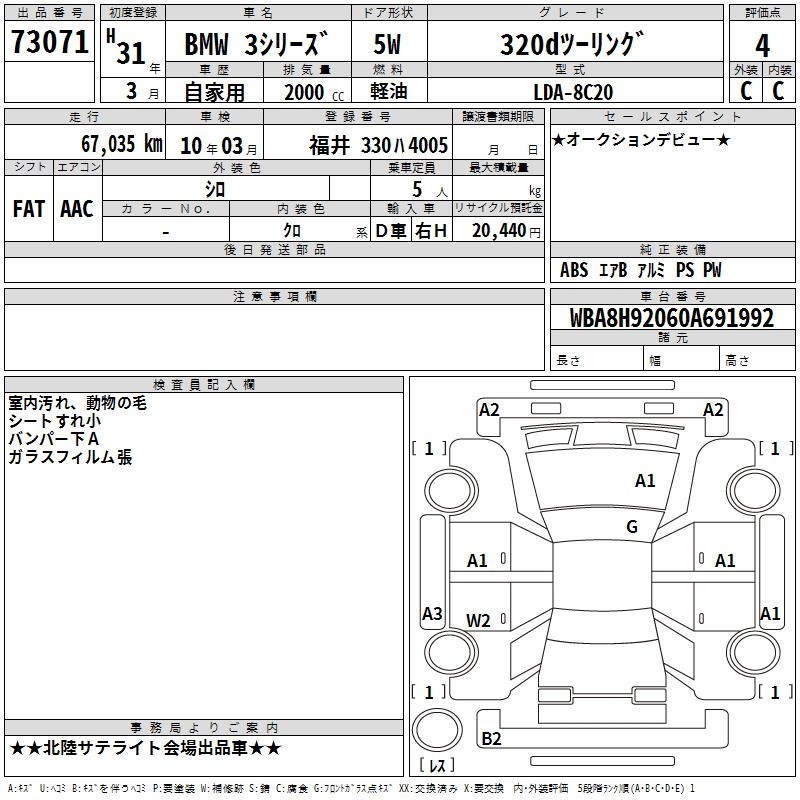This screenshot has height=800, width=800.
Task: Click the A1 mark on the hood
Action: click(x=645, y=481)
